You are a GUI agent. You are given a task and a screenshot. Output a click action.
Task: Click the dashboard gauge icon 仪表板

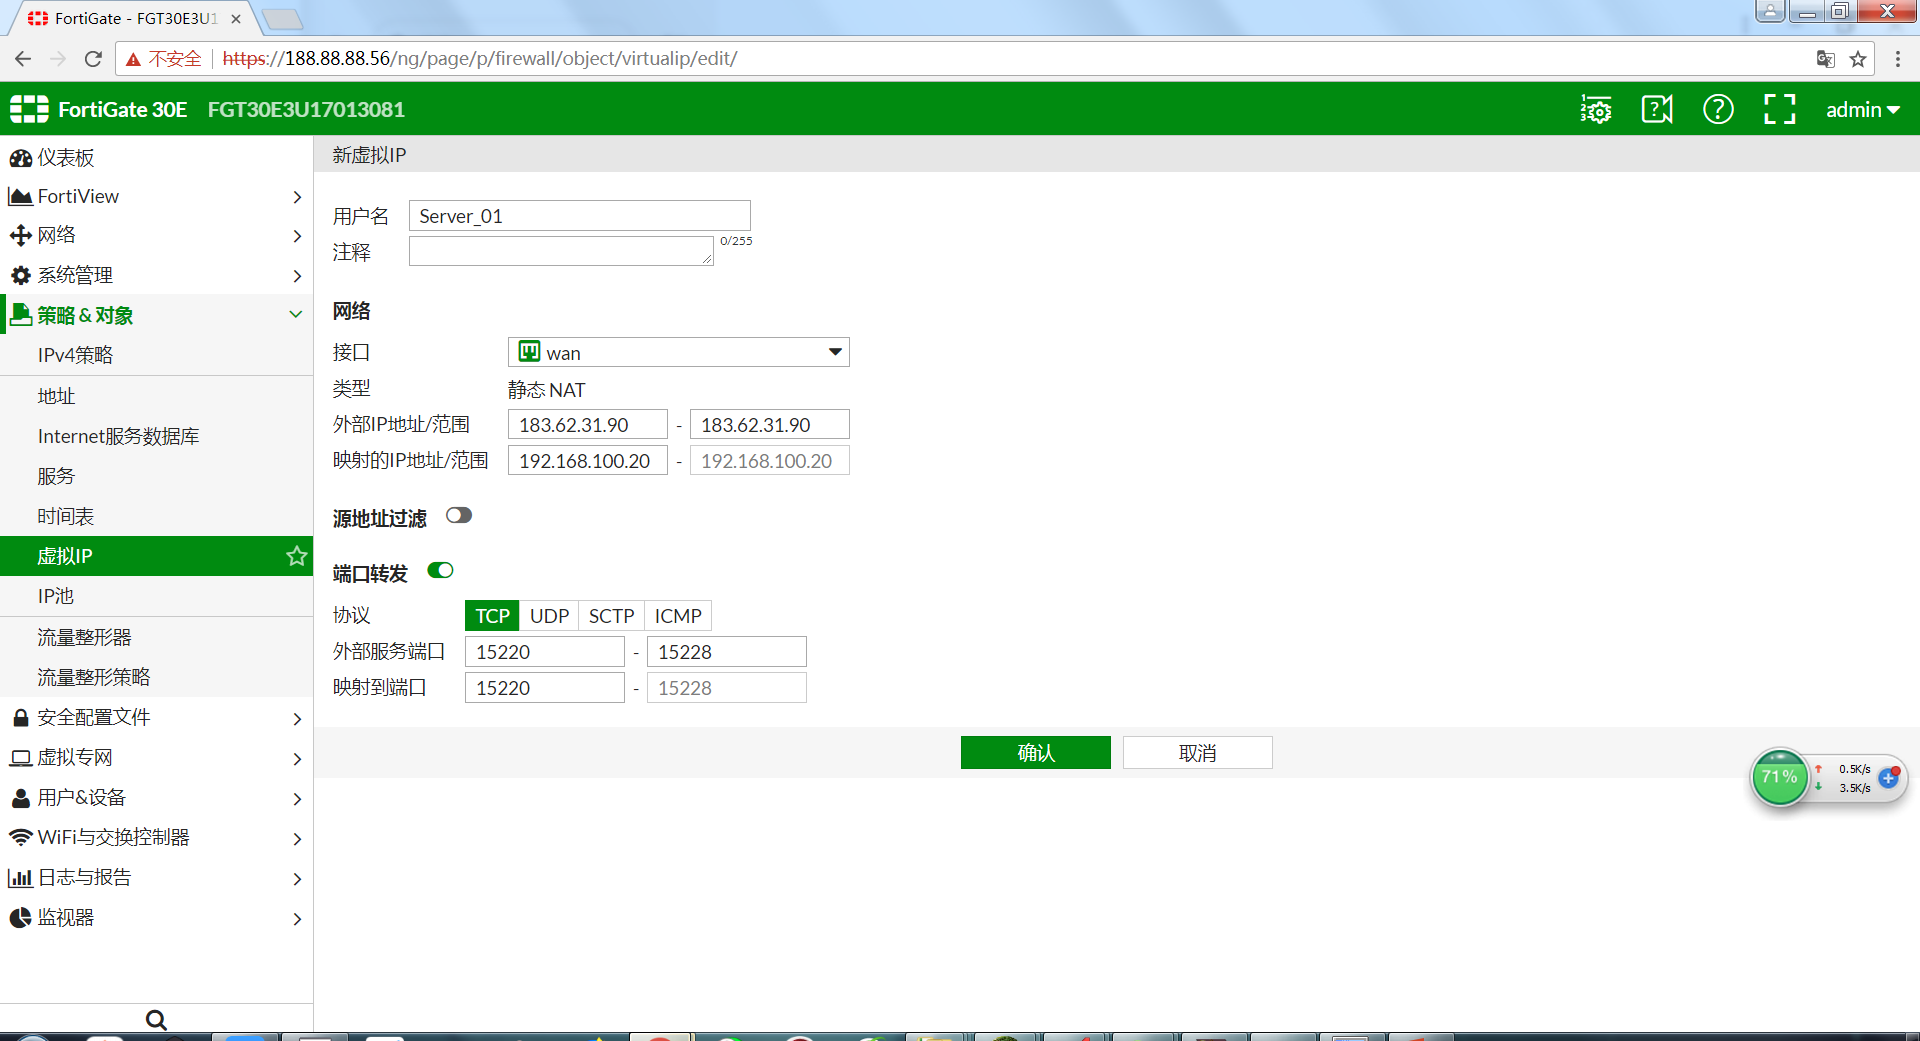point(20,158)
